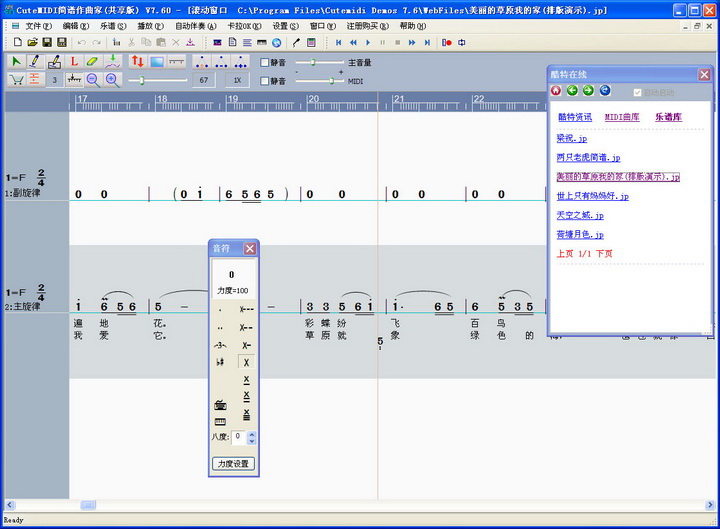Open the 乐谱 menu

point(113,25)
